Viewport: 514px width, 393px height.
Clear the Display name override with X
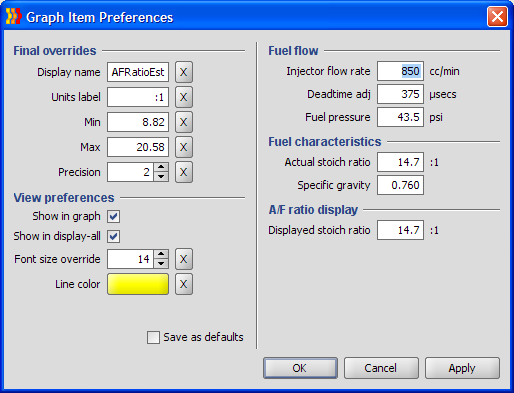pyautogui.click(x=184, y=72)
